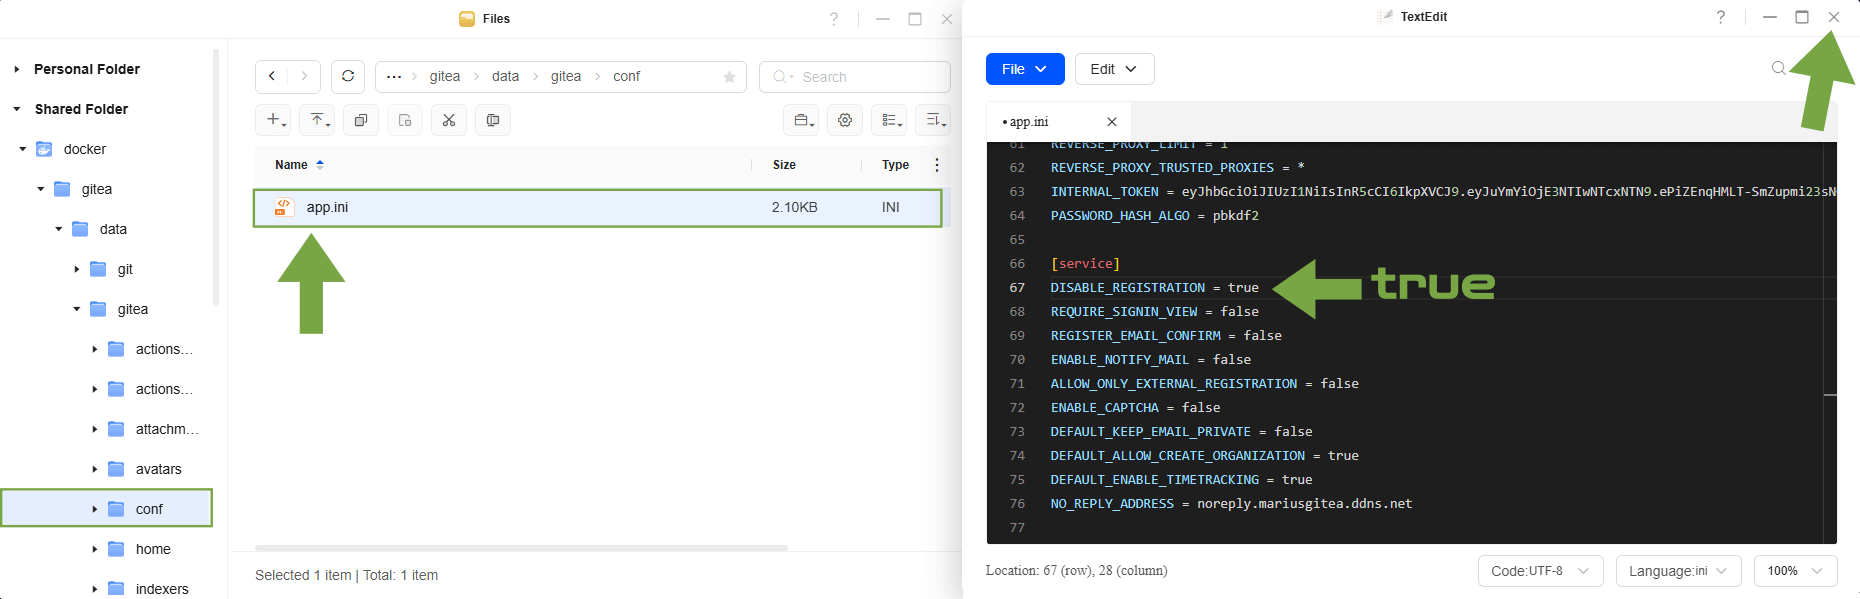Screen dimensions: 1860x599
Task: Open the Tools briefcase menu
Action: click(x=801, y=120)
